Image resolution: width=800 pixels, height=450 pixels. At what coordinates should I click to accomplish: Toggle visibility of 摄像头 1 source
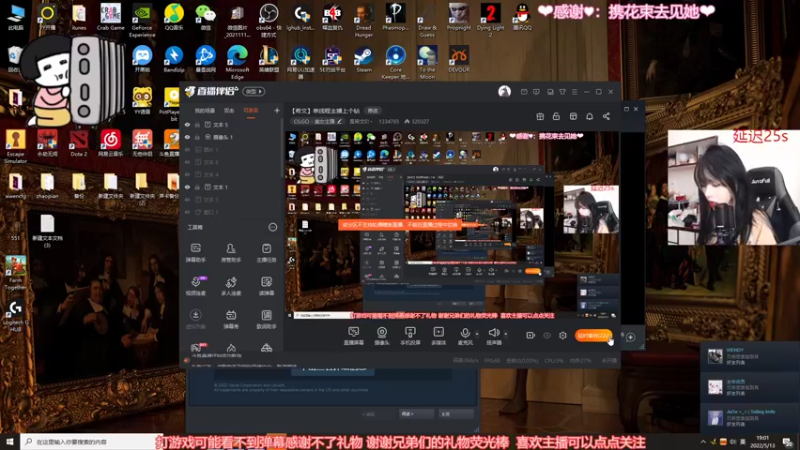tap(187, 137)
